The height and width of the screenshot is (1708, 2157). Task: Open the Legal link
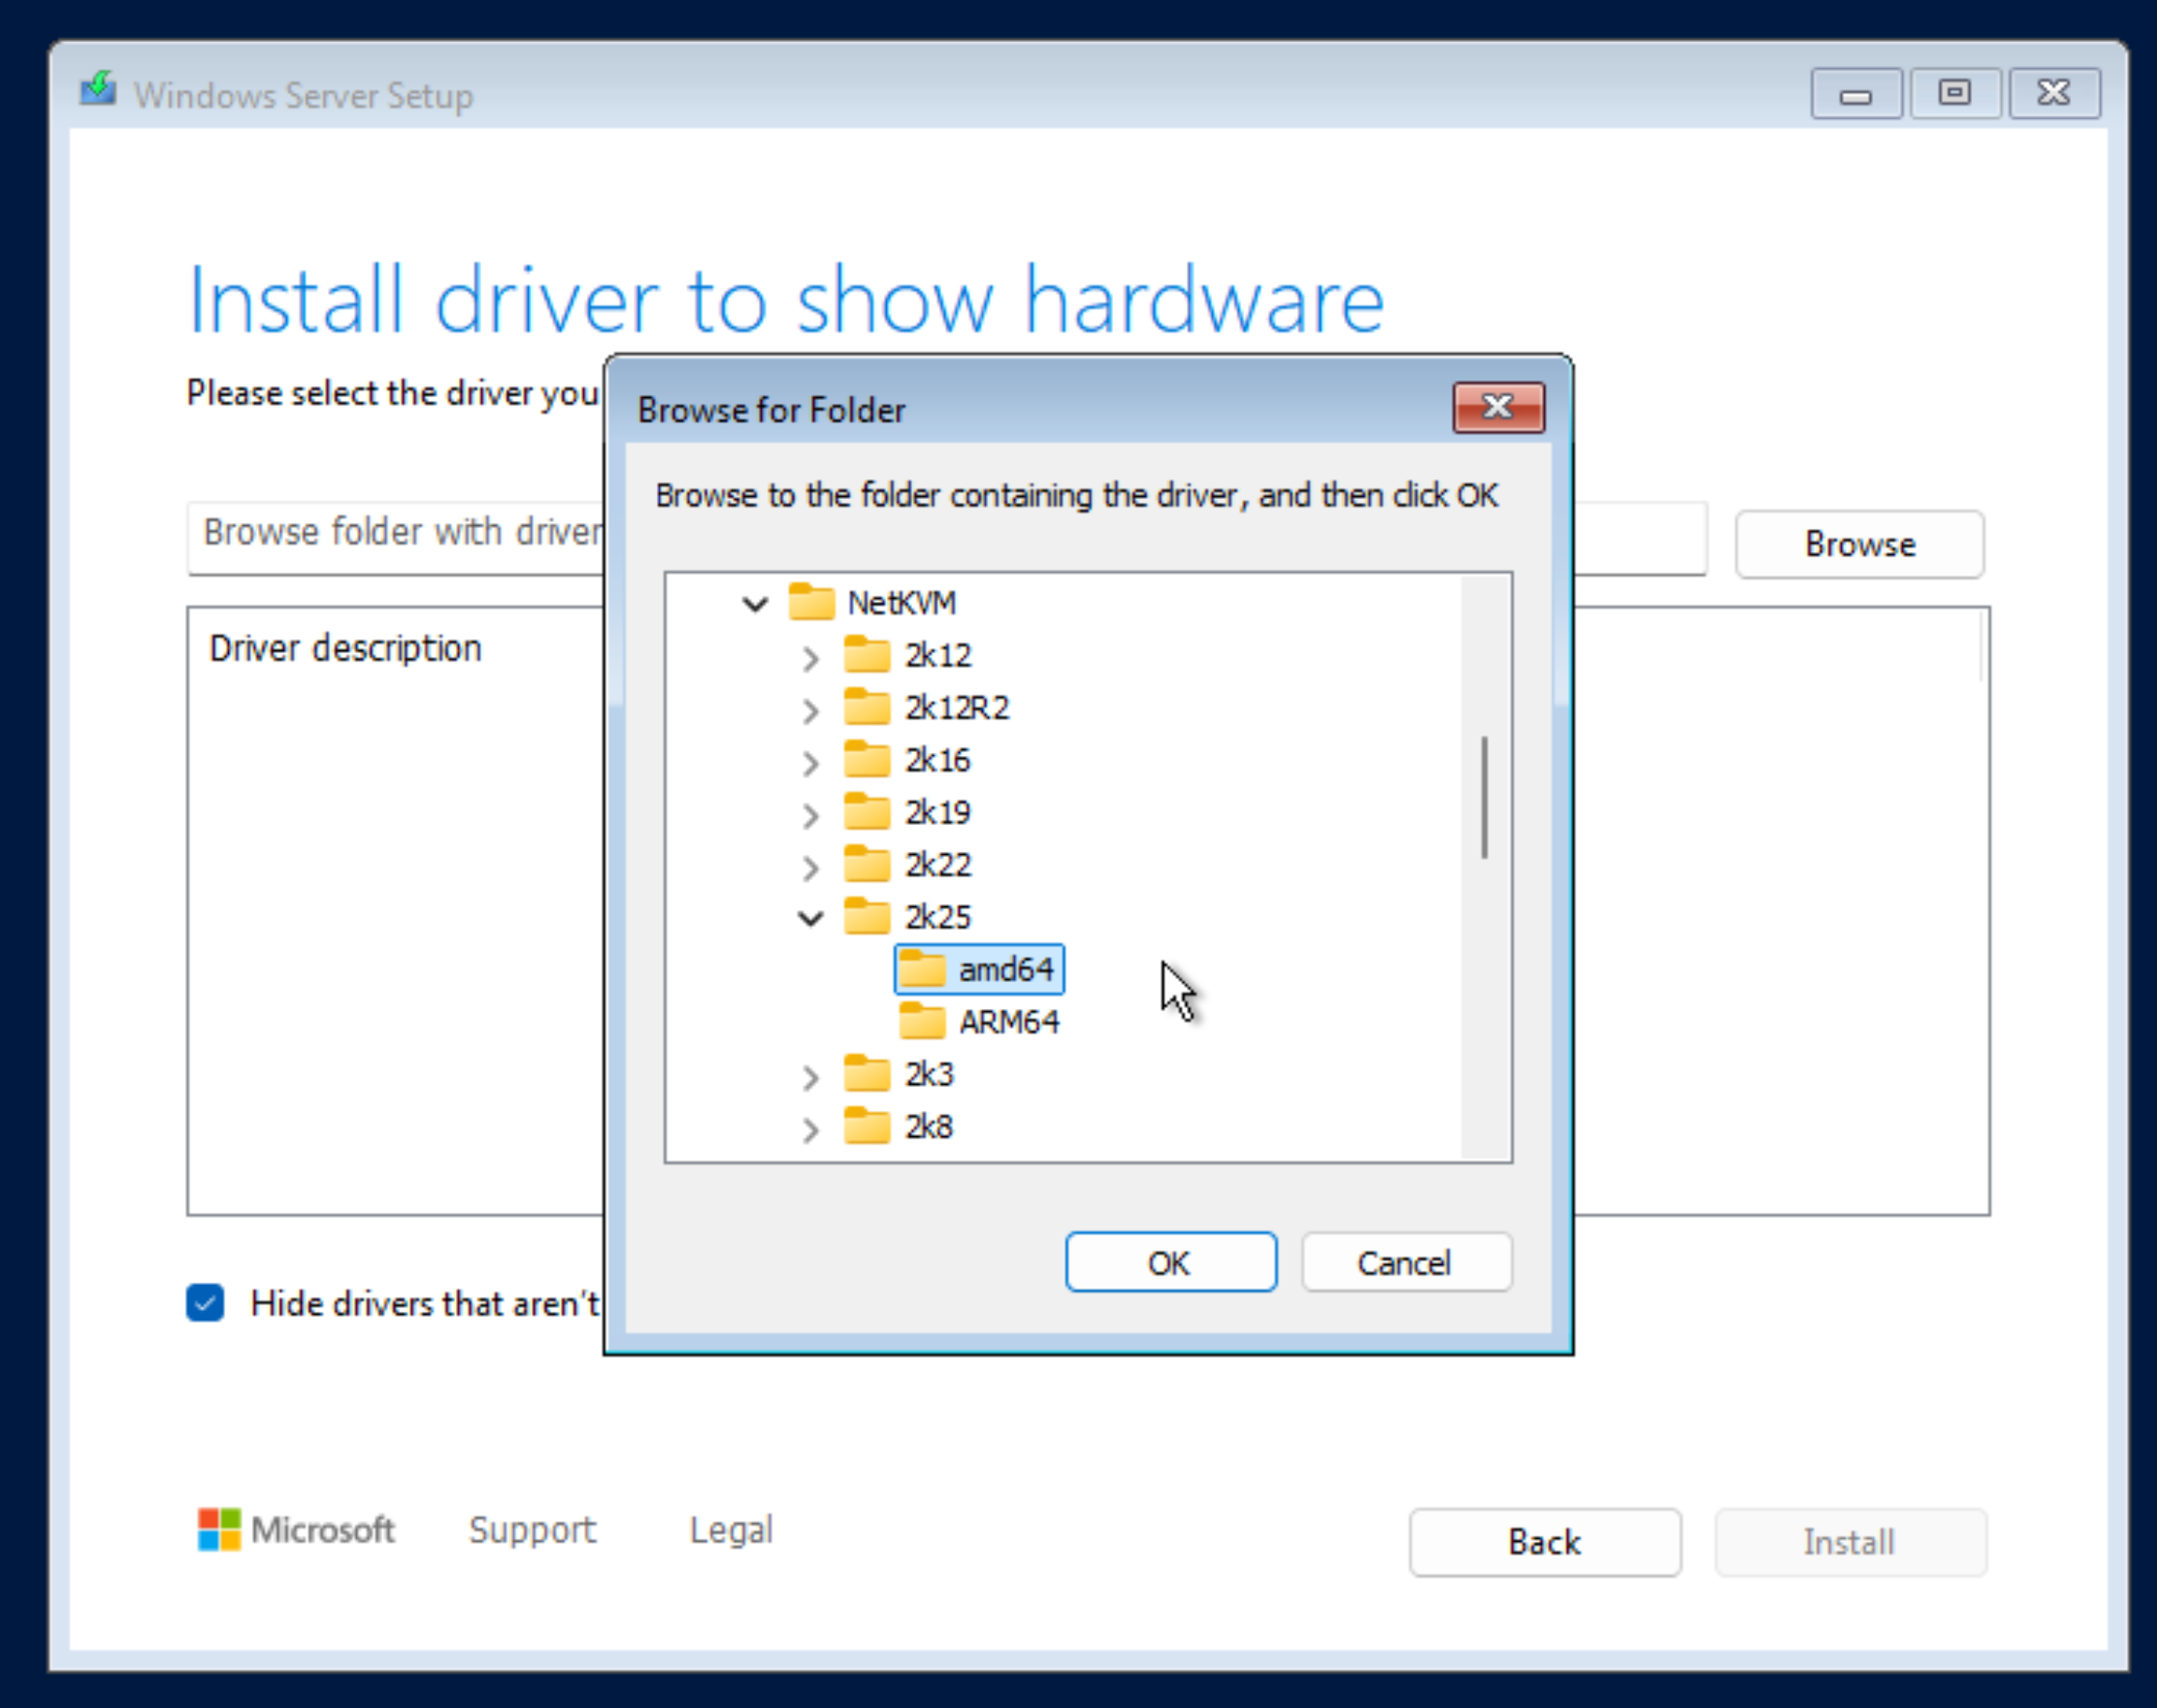point(731,1530)
